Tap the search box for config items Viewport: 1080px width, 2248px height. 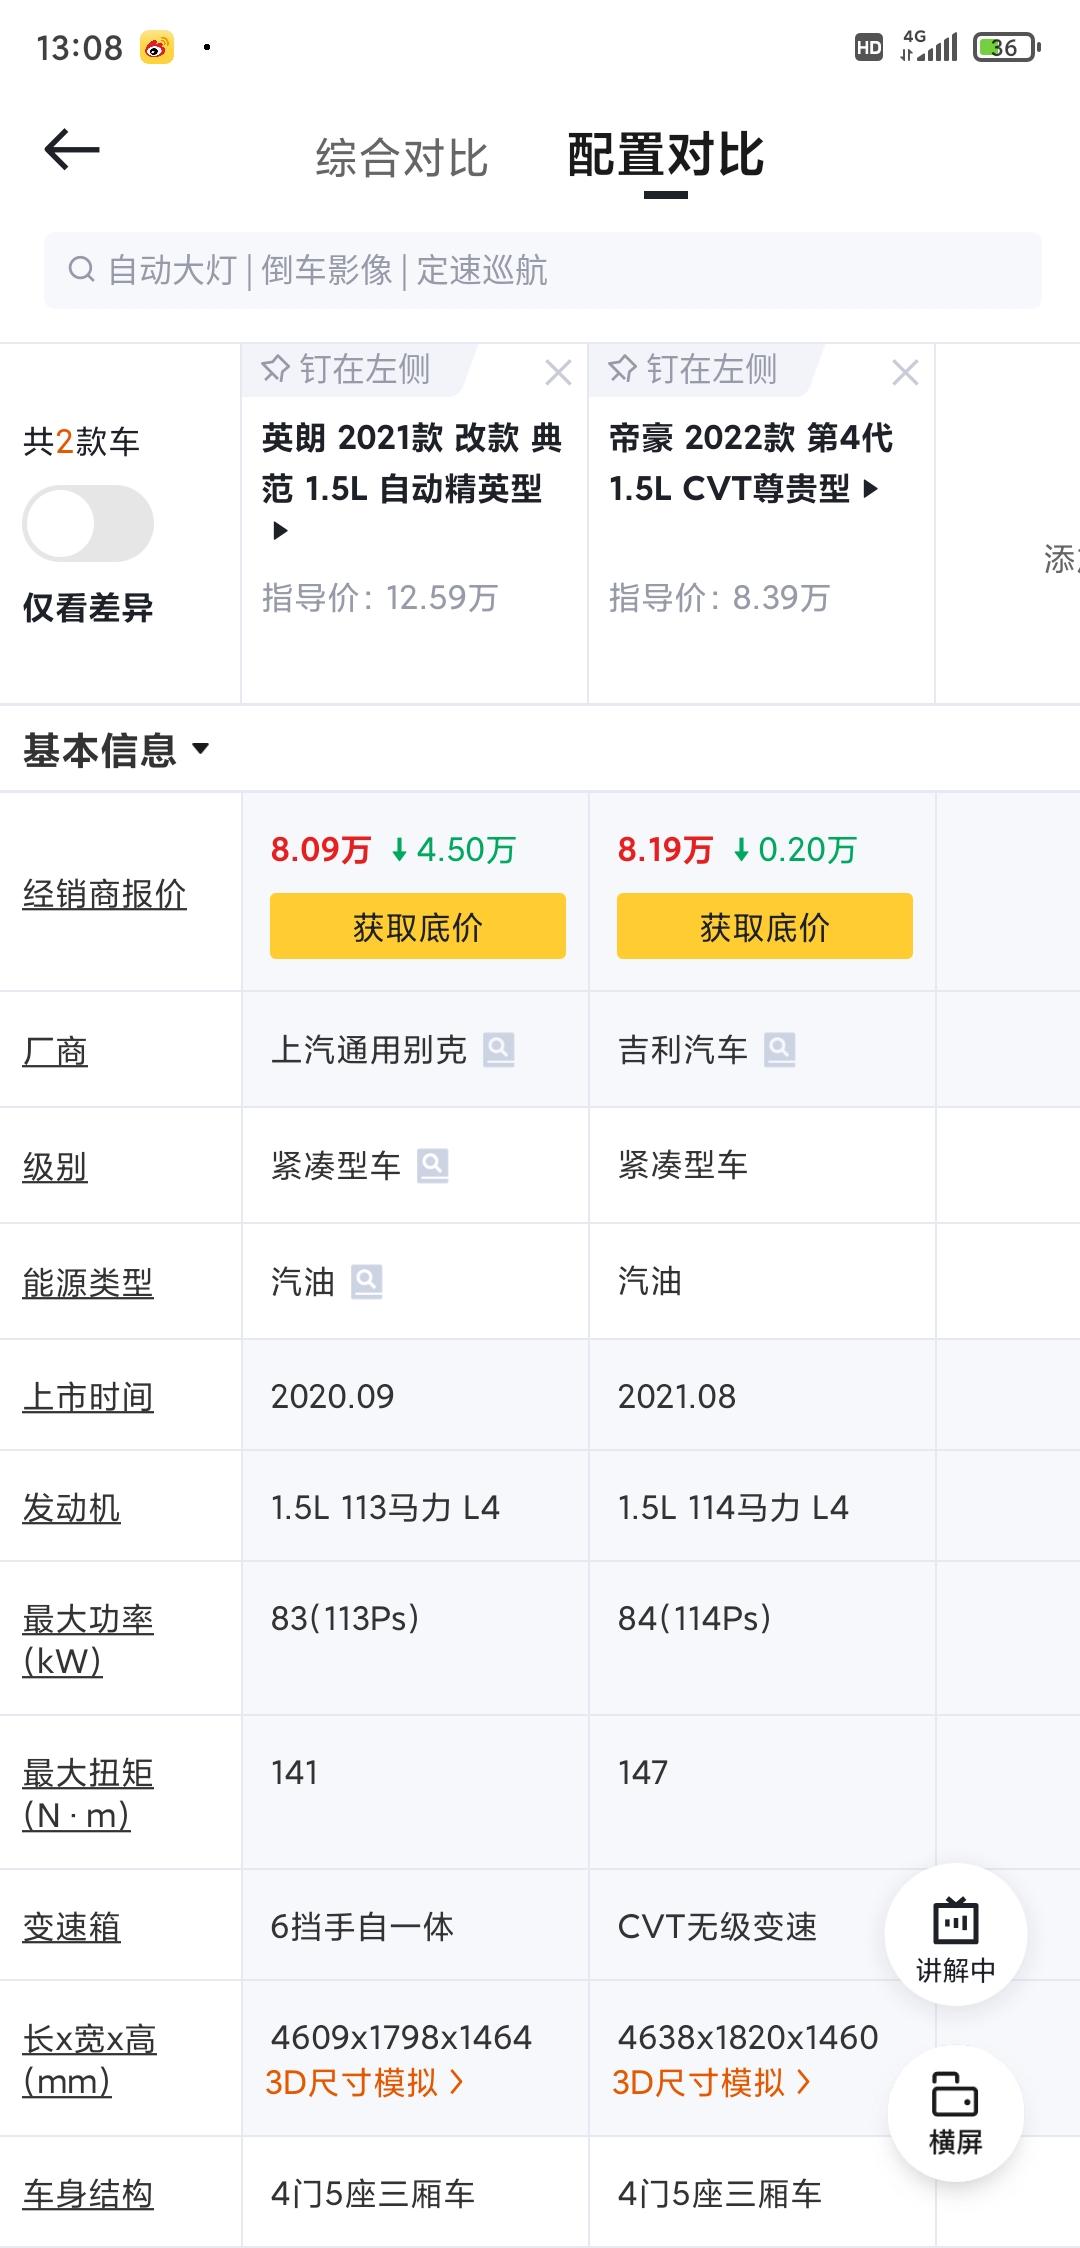pos(542,270)
